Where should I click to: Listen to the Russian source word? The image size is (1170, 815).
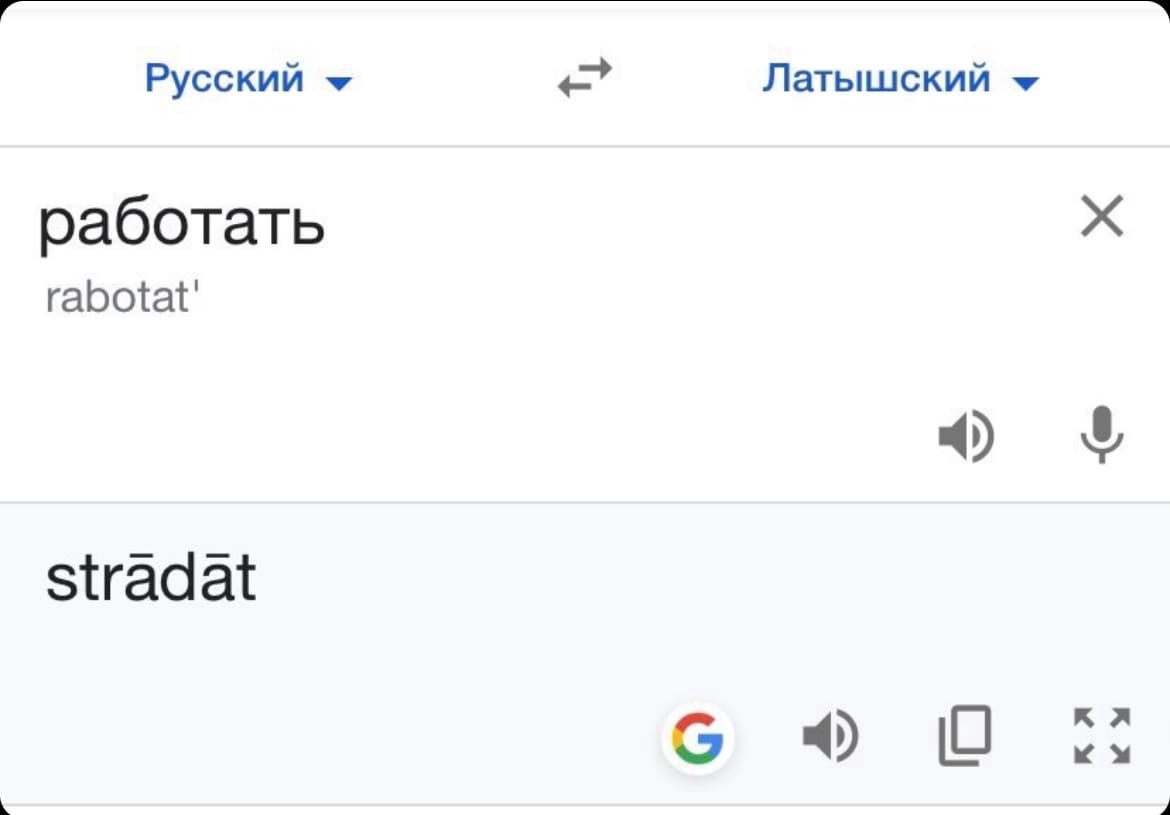[965, 436]
